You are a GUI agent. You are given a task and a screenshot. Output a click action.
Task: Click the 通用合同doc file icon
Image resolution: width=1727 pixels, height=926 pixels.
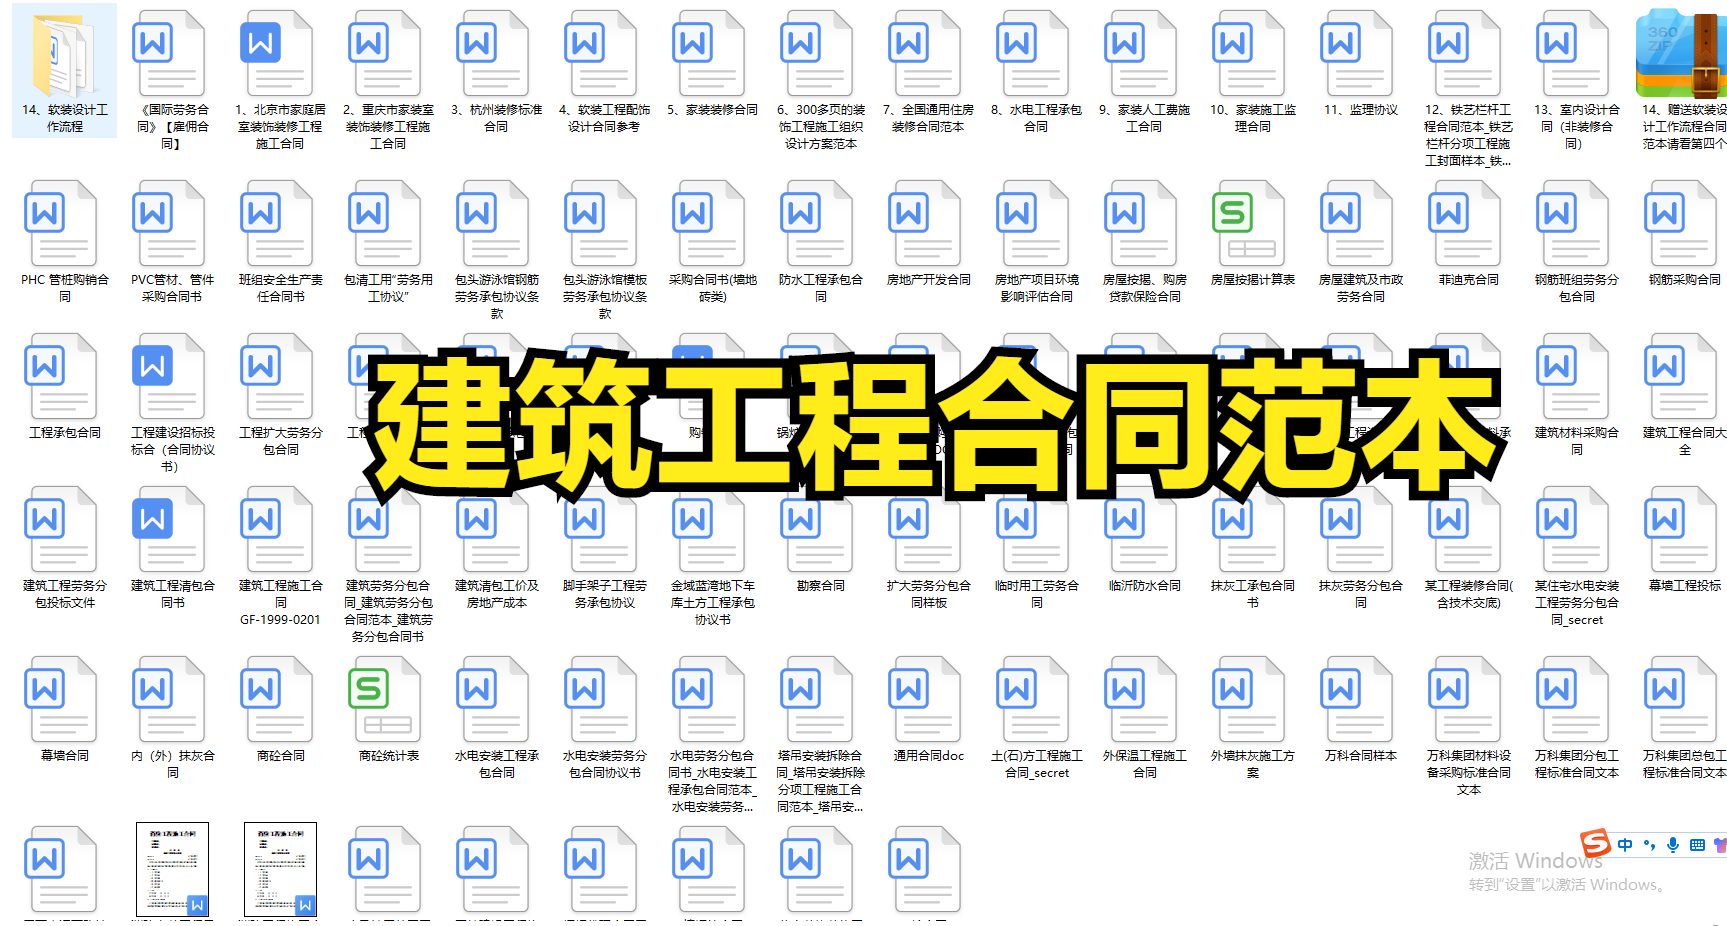click(924, 700)
